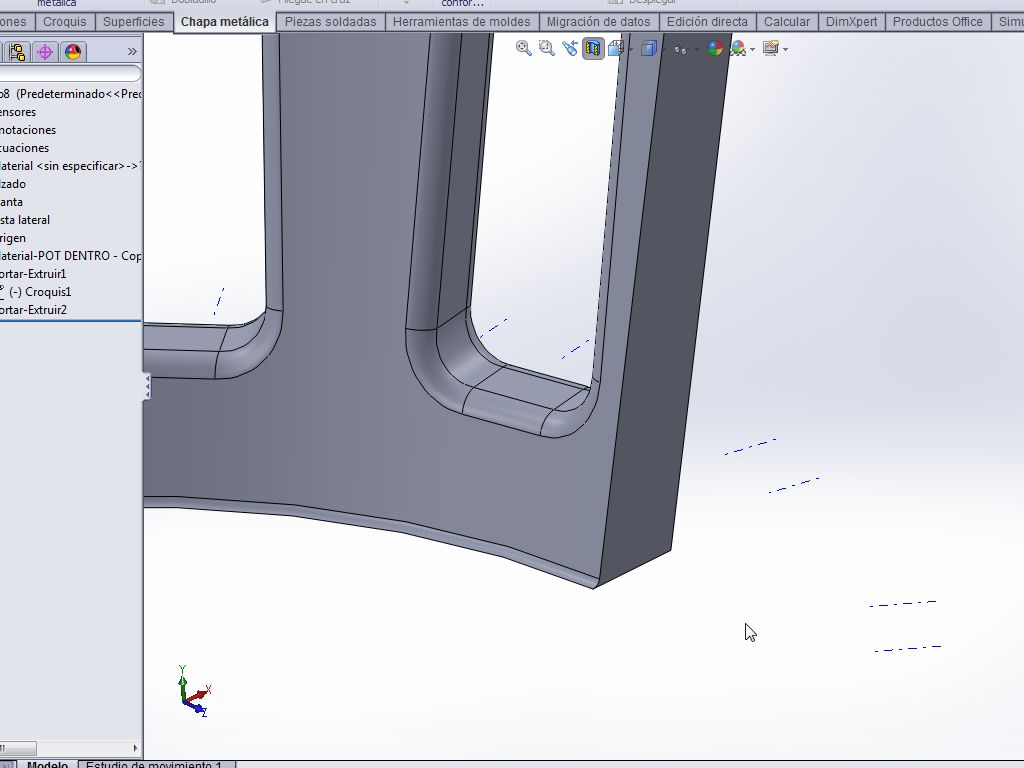Open the ConfigurationManager tab icon
This screenshot has width=1024, height=768.
click(17, 52)
